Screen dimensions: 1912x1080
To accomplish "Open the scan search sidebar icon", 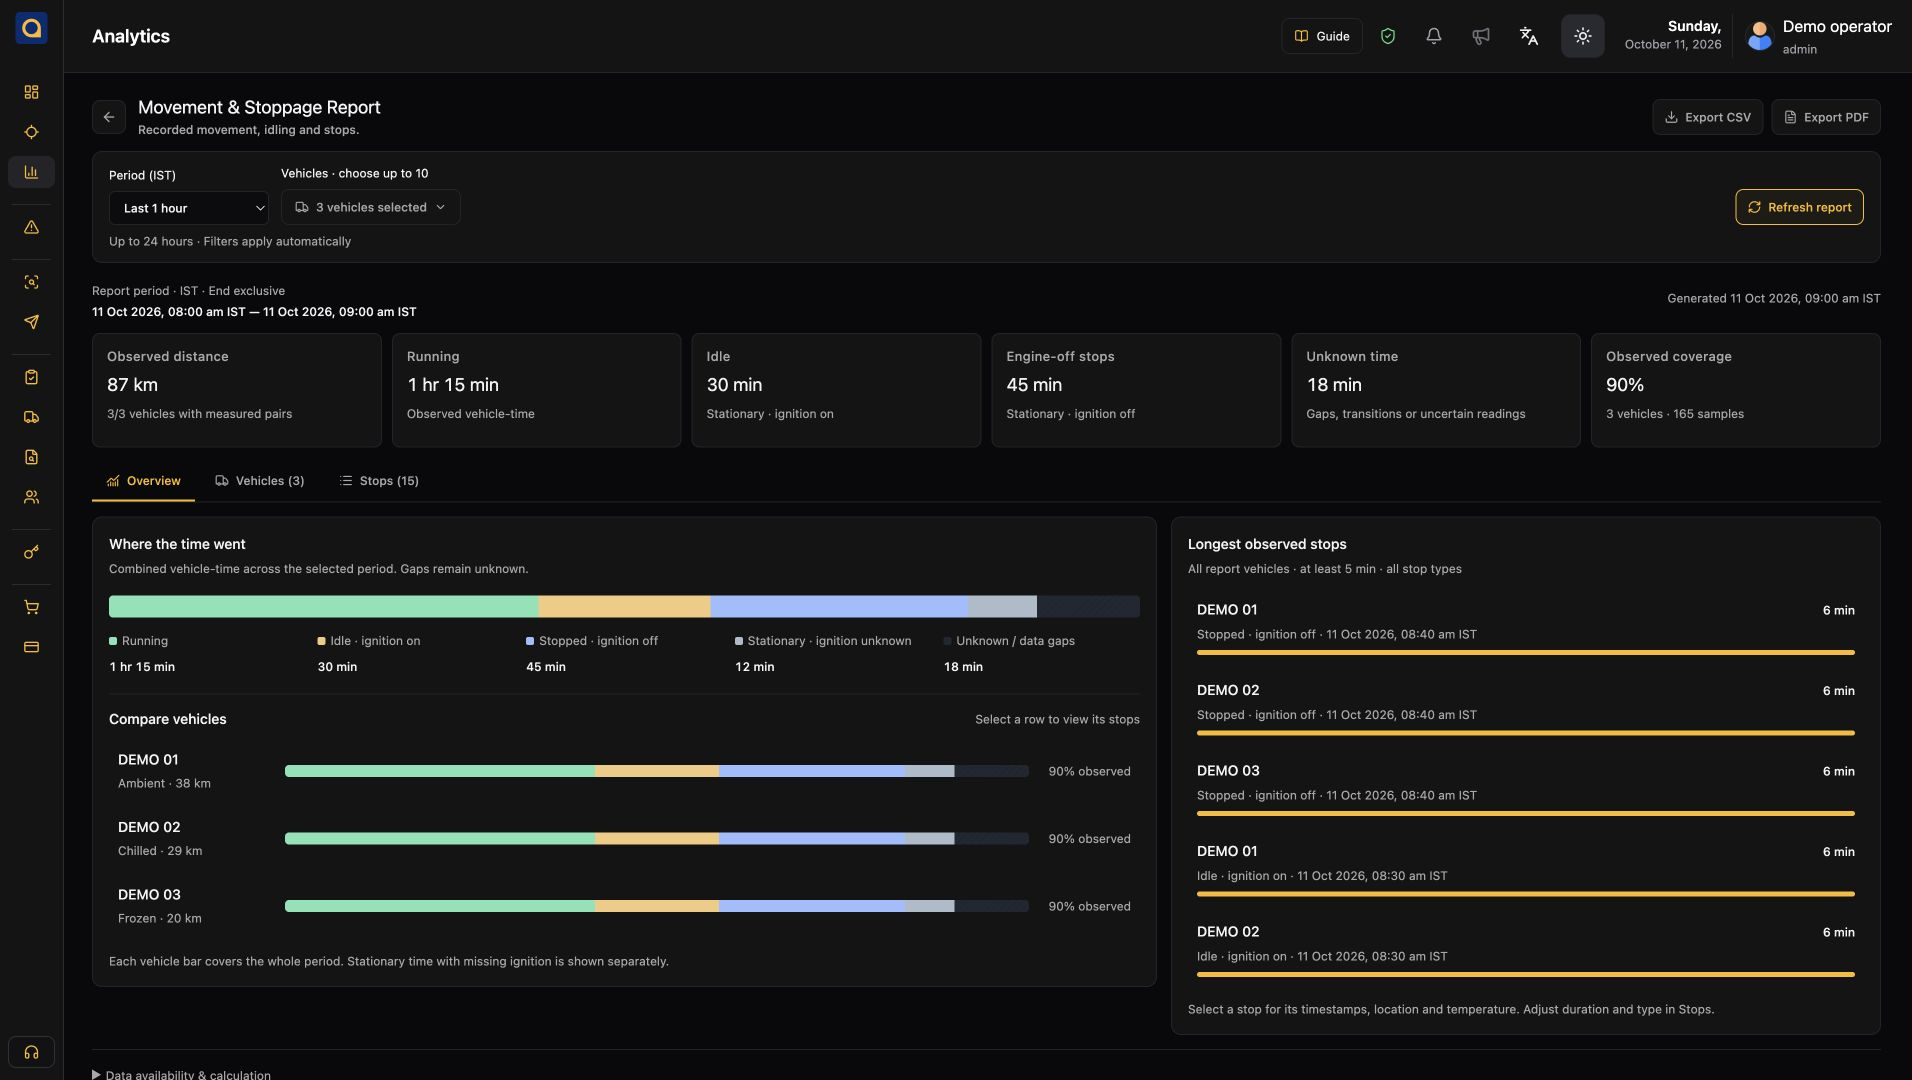I will (x=31, y=282).
